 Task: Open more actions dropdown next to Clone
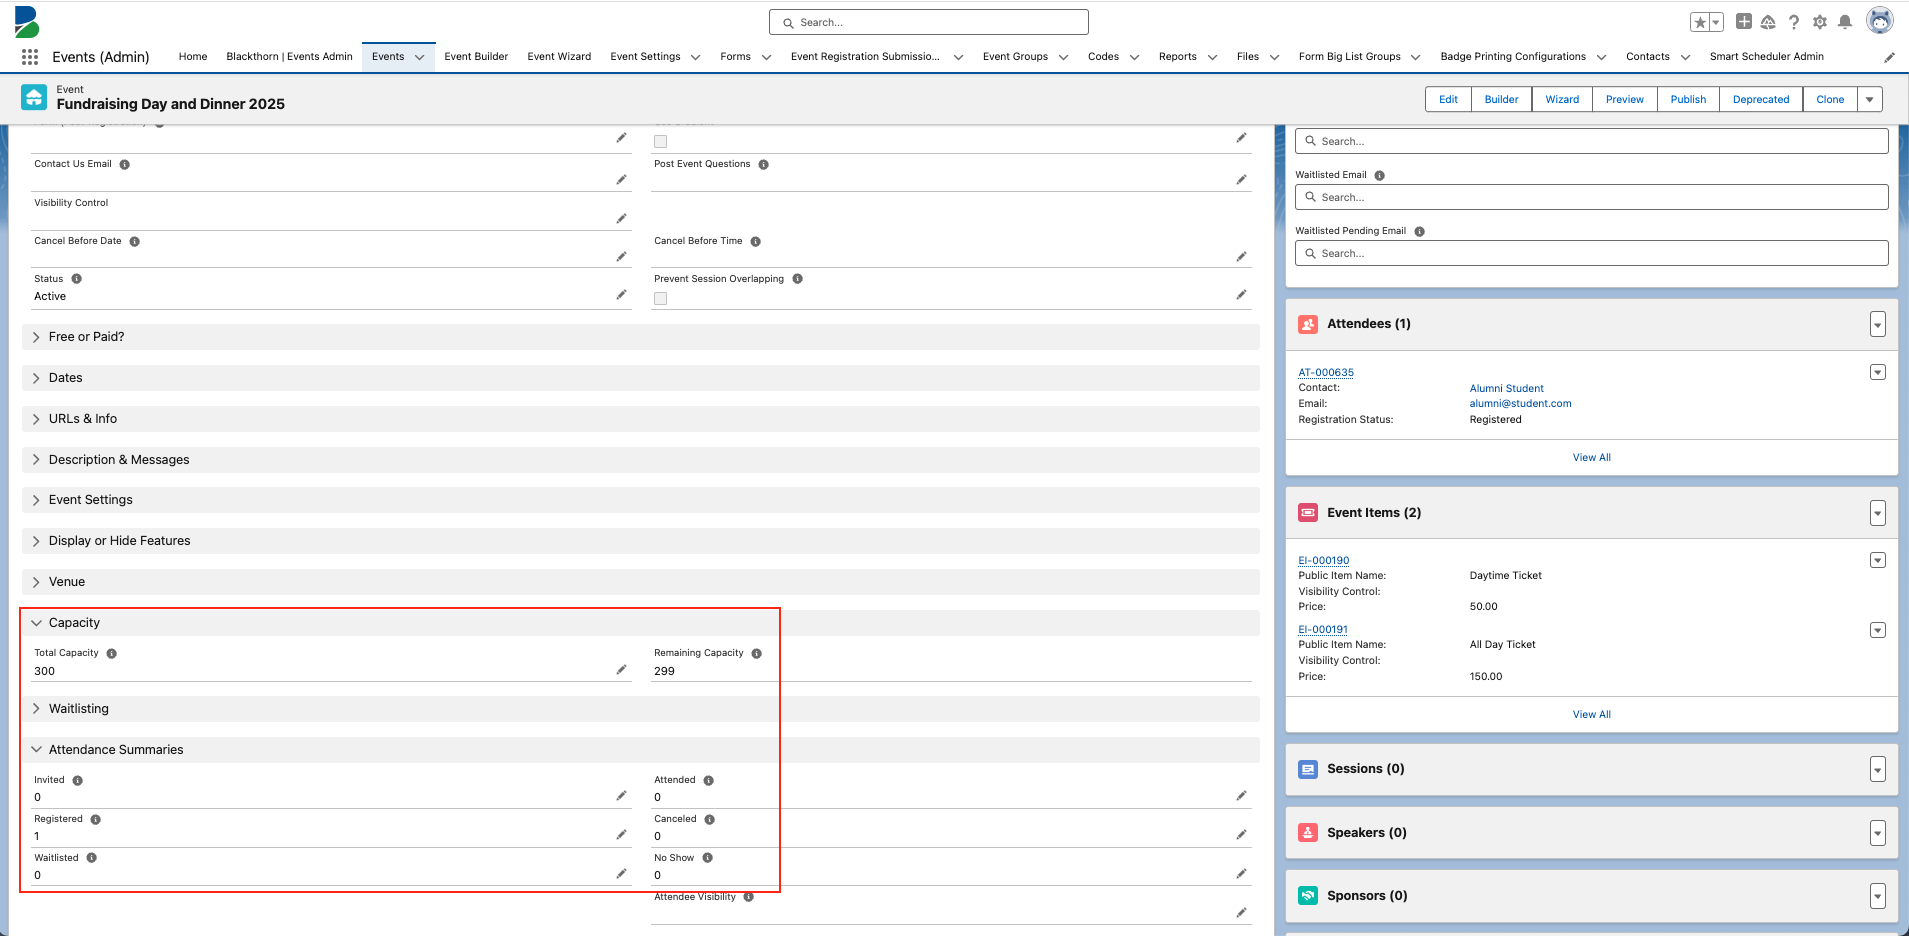[1870, 99]
